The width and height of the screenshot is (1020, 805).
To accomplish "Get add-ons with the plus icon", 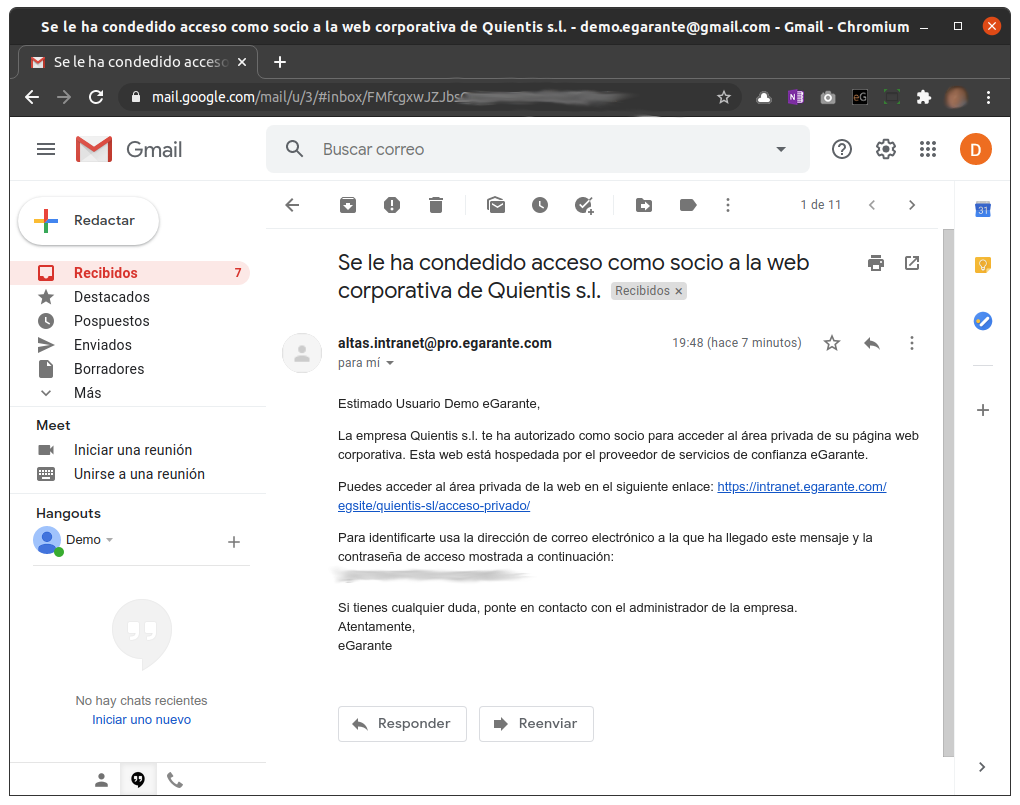I will click(983, 410).
